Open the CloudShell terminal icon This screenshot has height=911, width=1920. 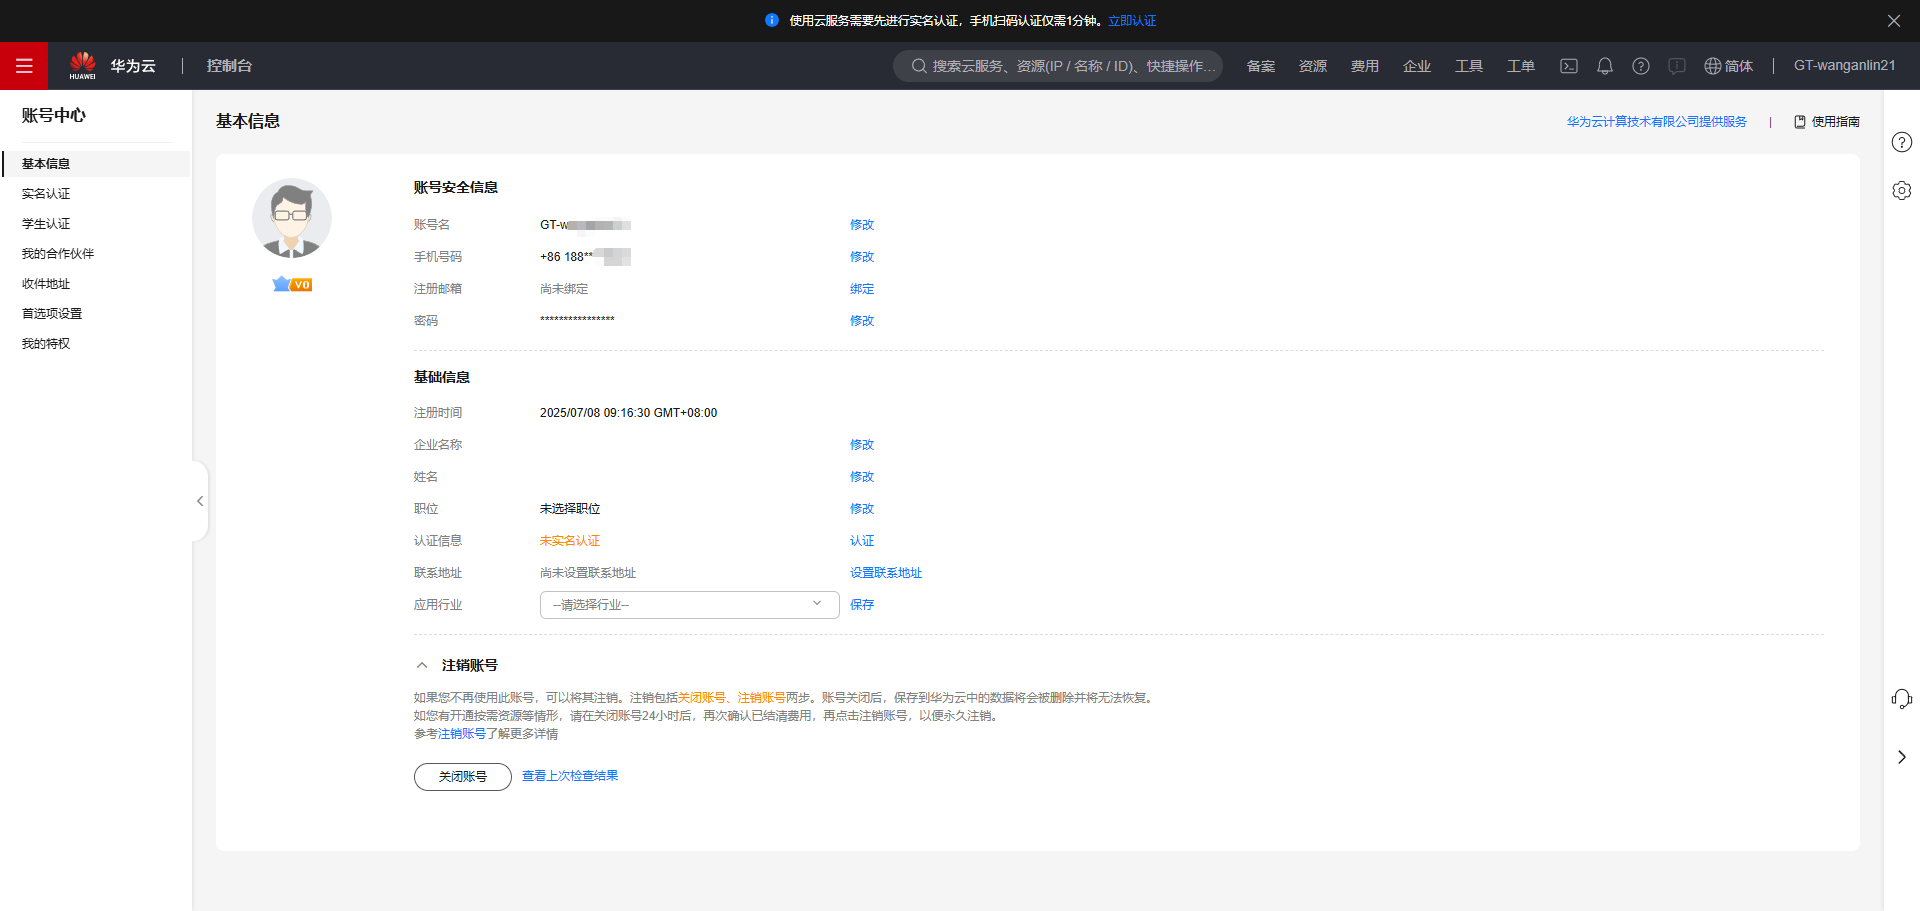click(1569, 66)
